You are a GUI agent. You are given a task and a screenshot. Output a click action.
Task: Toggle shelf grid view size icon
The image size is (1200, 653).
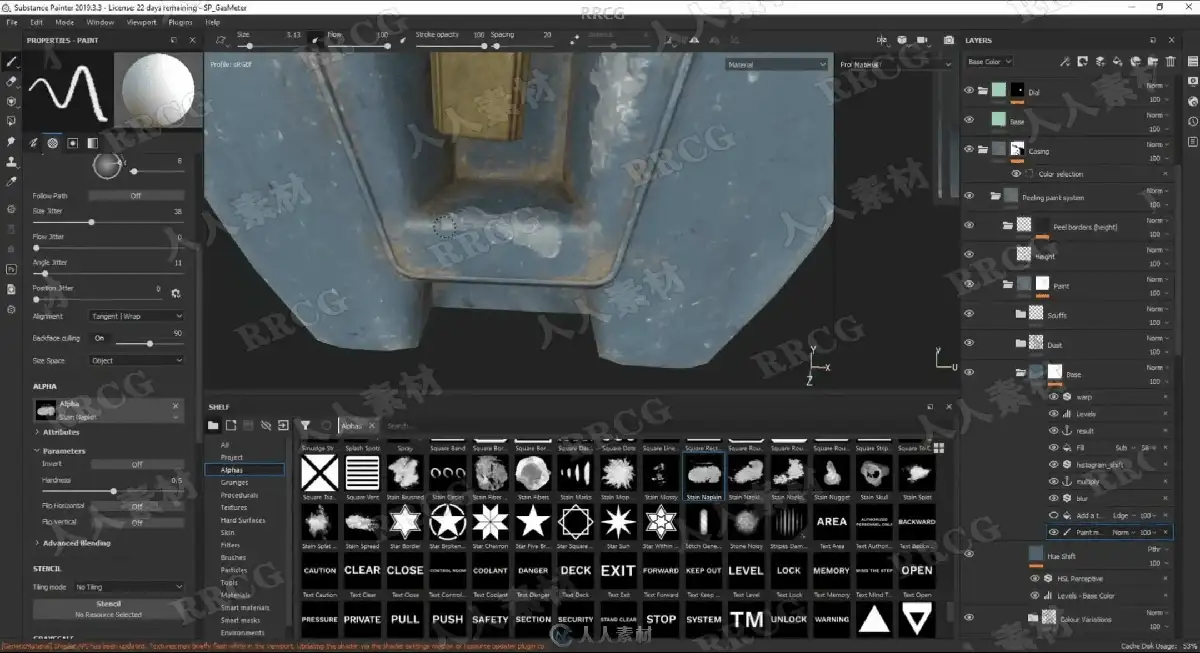point(939,447)
